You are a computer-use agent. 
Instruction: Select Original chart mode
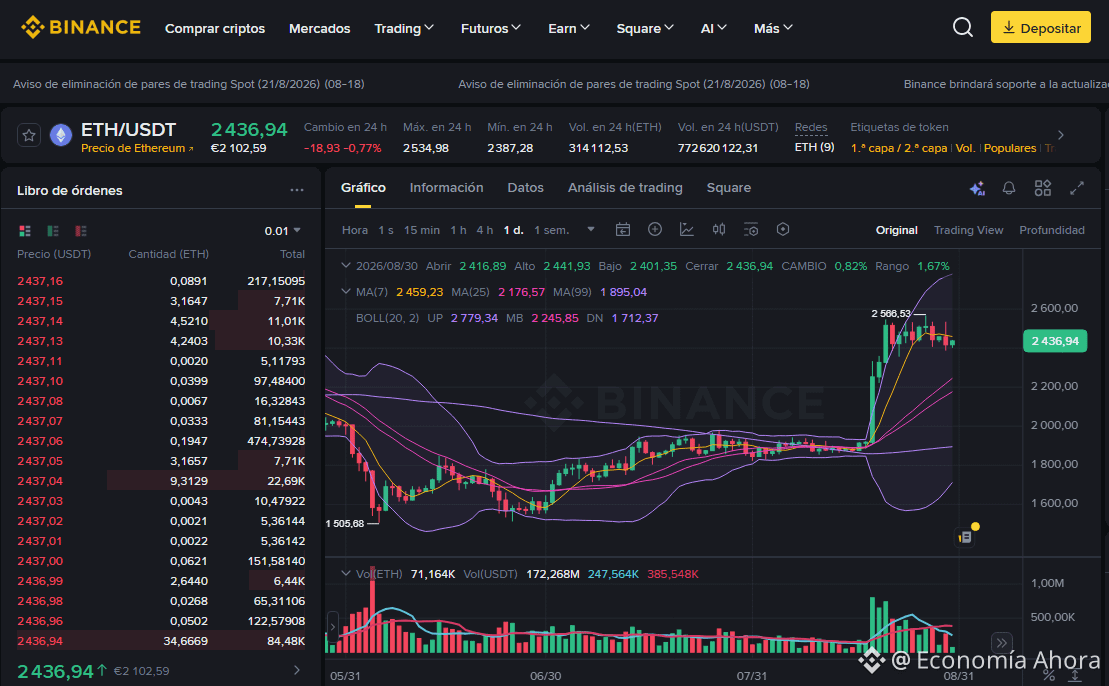point(896,230)
